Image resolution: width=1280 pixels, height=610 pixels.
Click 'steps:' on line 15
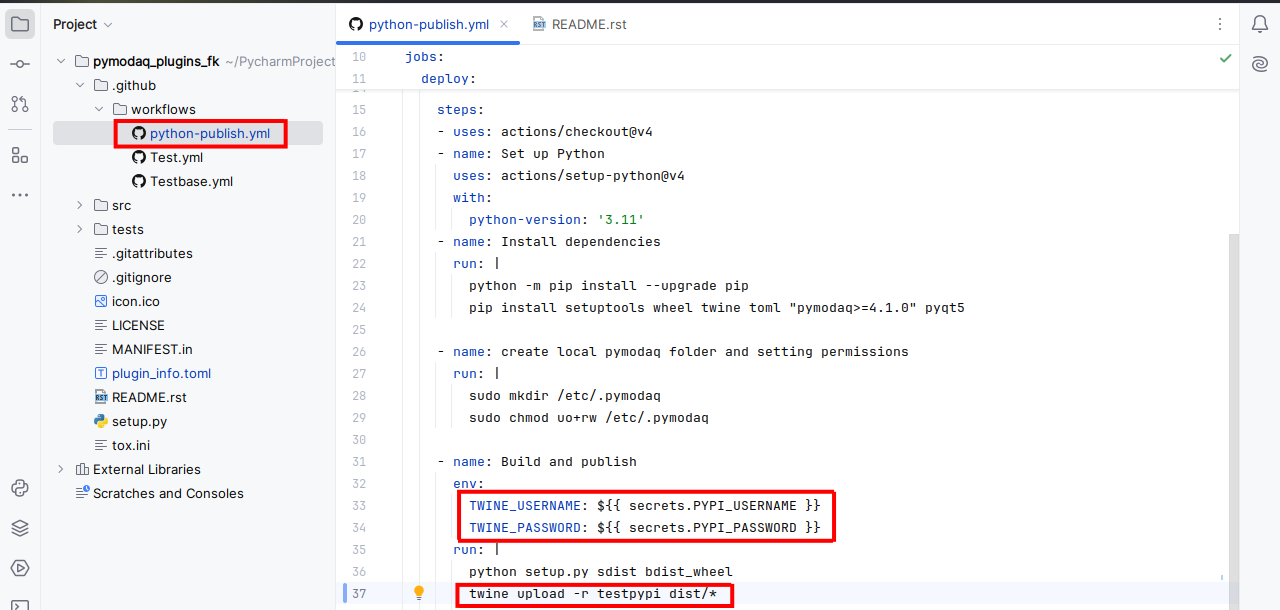coord(461,110)
